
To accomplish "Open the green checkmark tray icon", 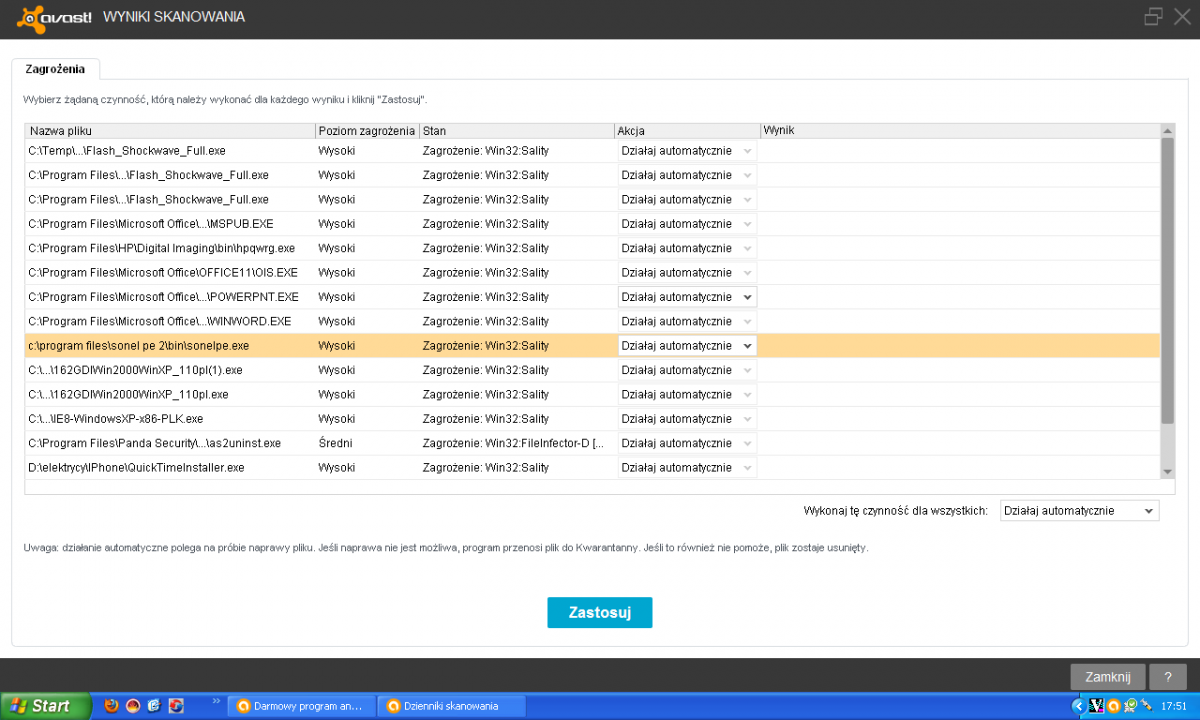I will [1128, 706].
